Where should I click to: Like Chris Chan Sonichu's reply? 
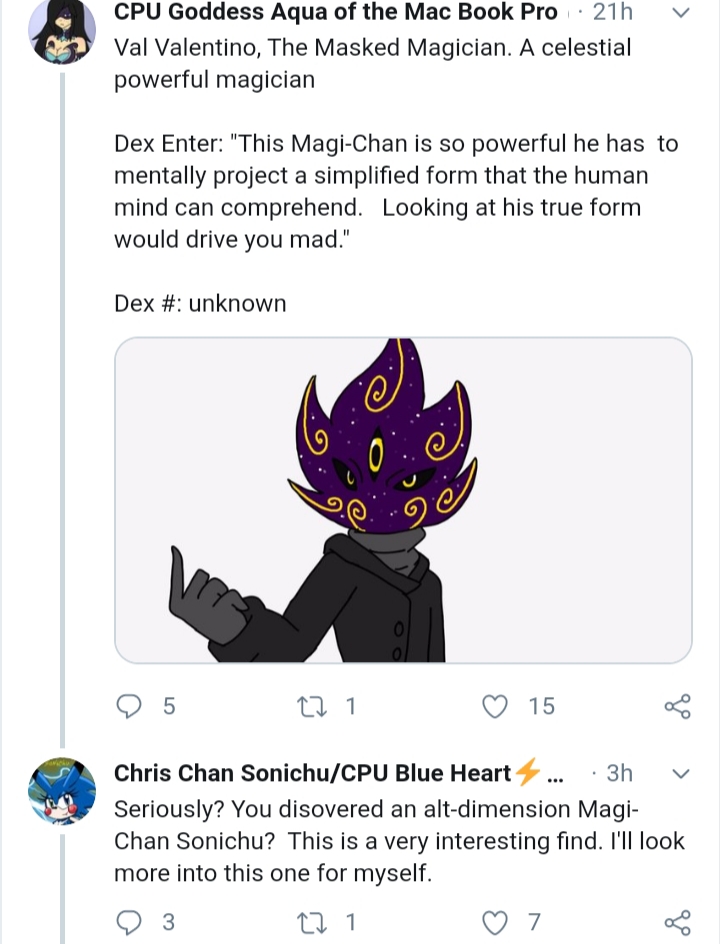pyautogui.click(x=495, y=922)
